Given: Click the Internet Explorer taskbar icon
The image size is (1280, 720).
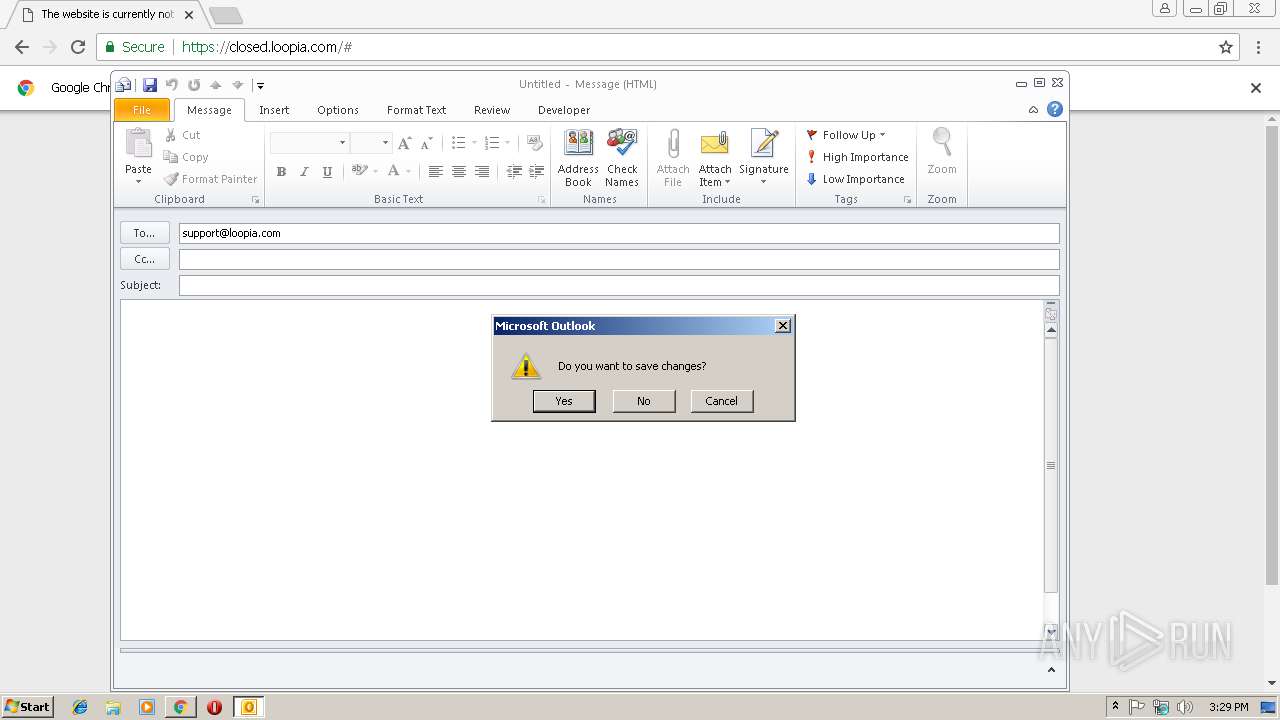Looking at the screenshot, I should [80, 707].
